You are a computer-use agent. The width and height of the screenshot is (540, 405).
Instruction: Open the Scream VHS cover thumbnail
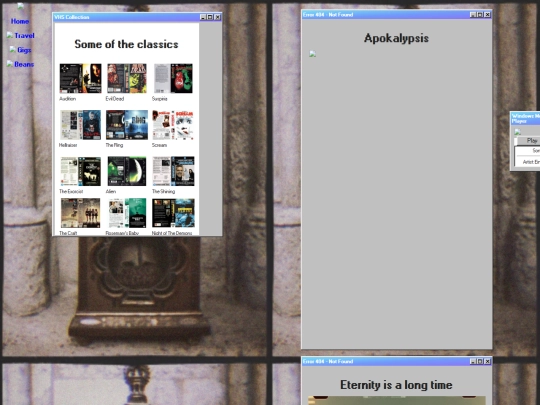pos(173,125)
